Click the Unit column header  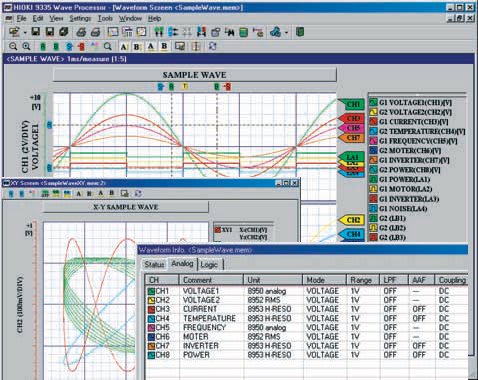coord(273,280)
